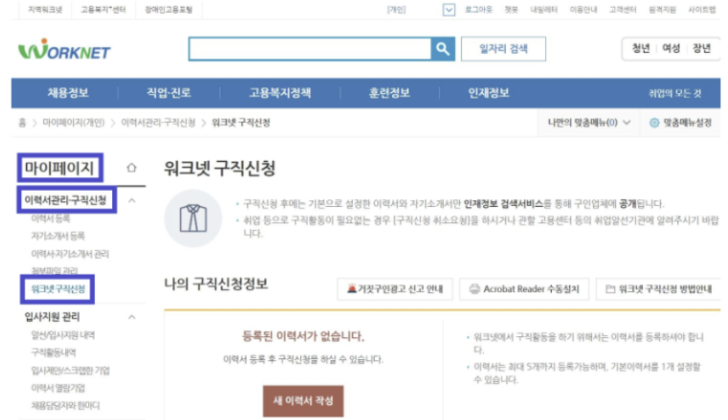Open 이력서 등록 sidebar item

(x=51, y=218)
